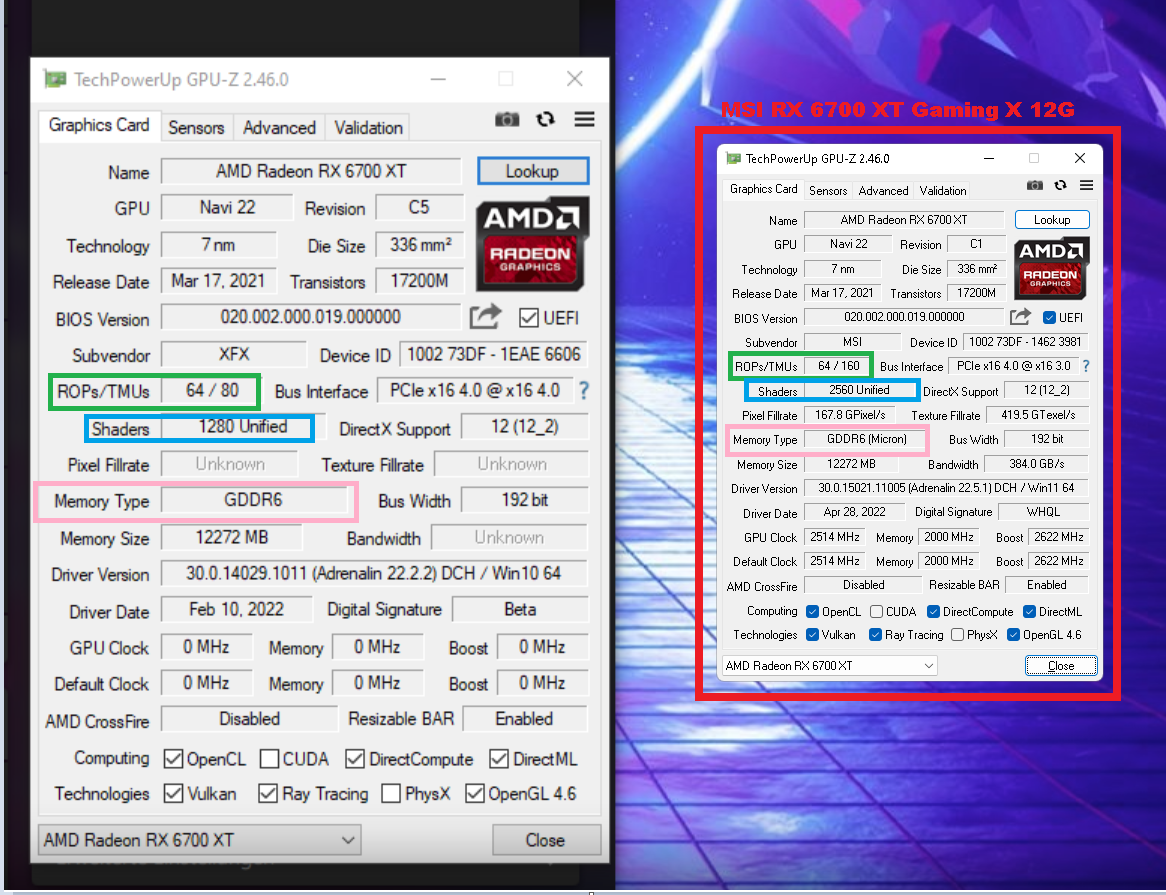Click Close button in left GPU-Z

546,840
